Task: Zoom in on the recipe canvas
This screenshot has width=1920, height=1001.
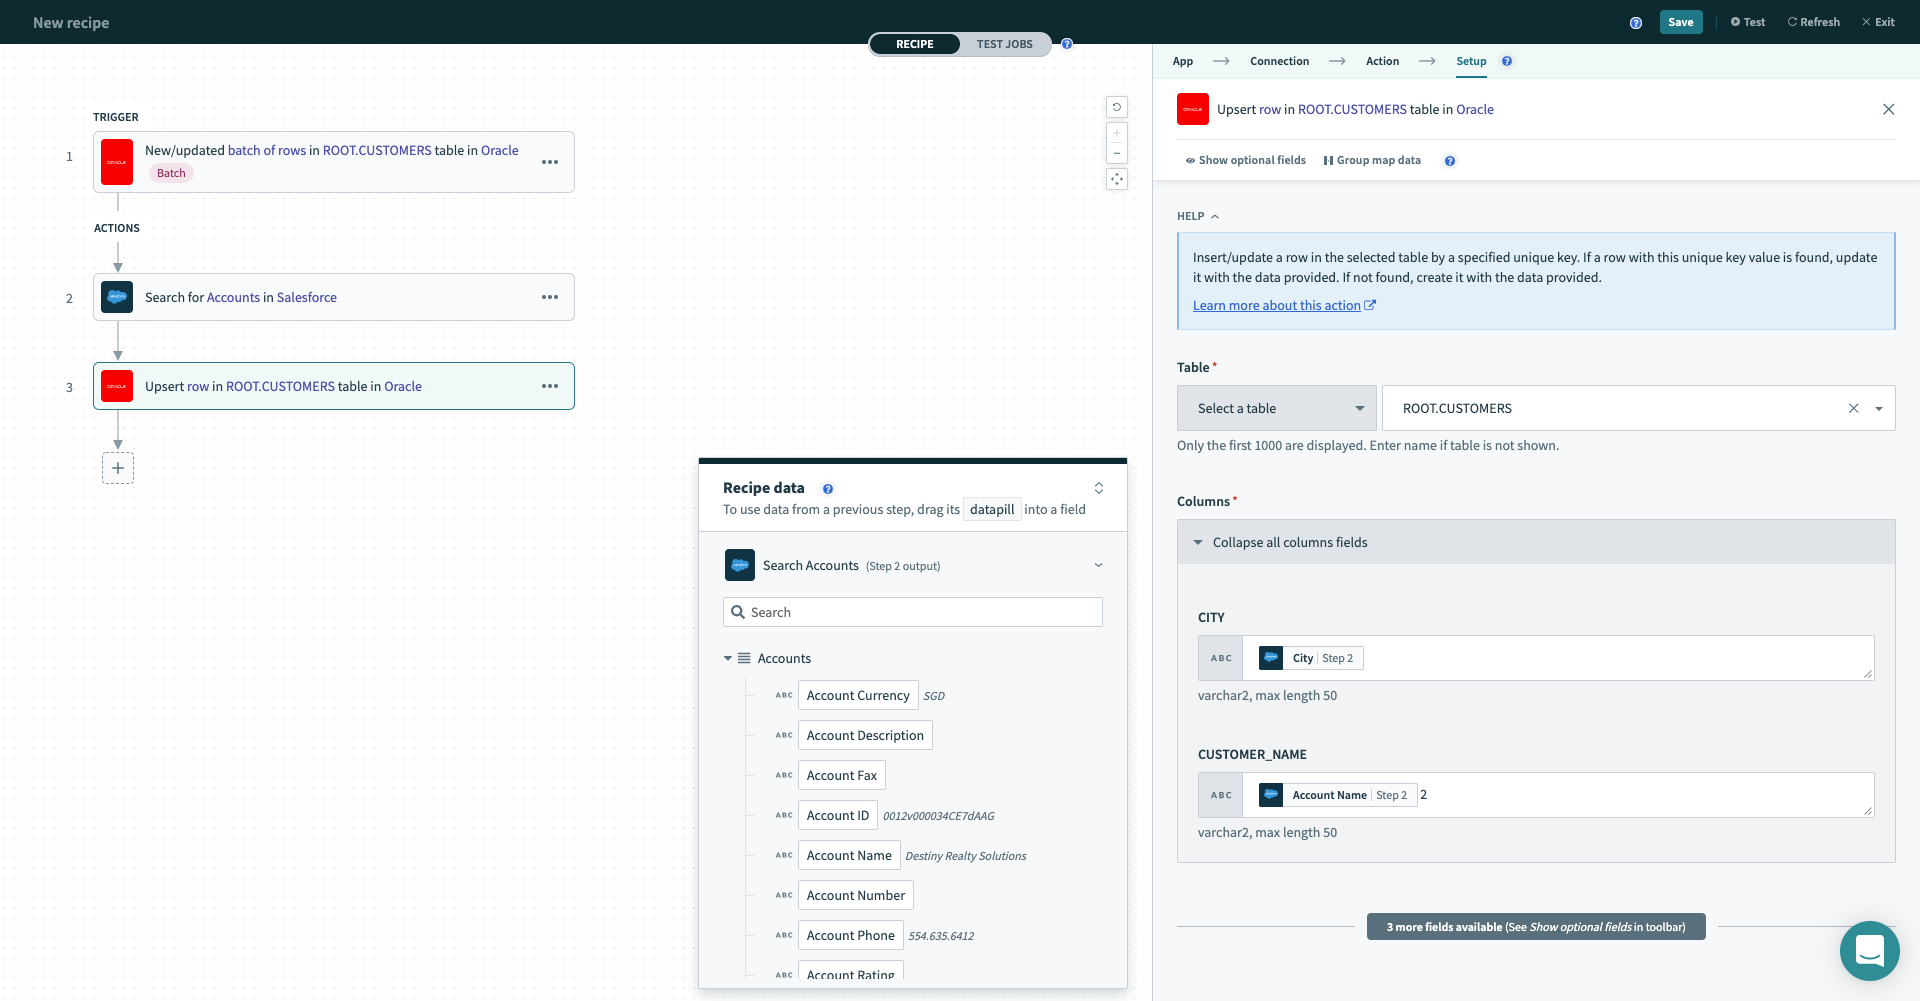Action: click(1117, 133)
